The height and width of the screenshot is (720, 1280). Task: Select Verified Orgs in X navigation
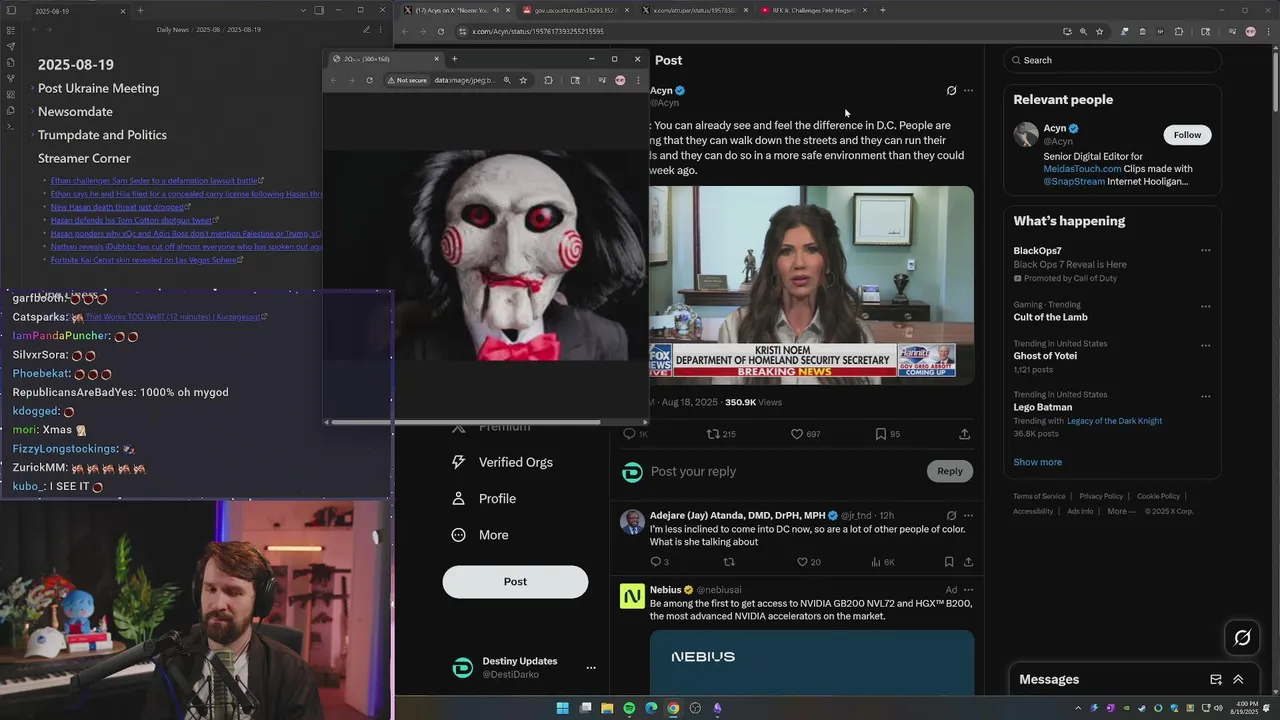[x=502, y=462]
